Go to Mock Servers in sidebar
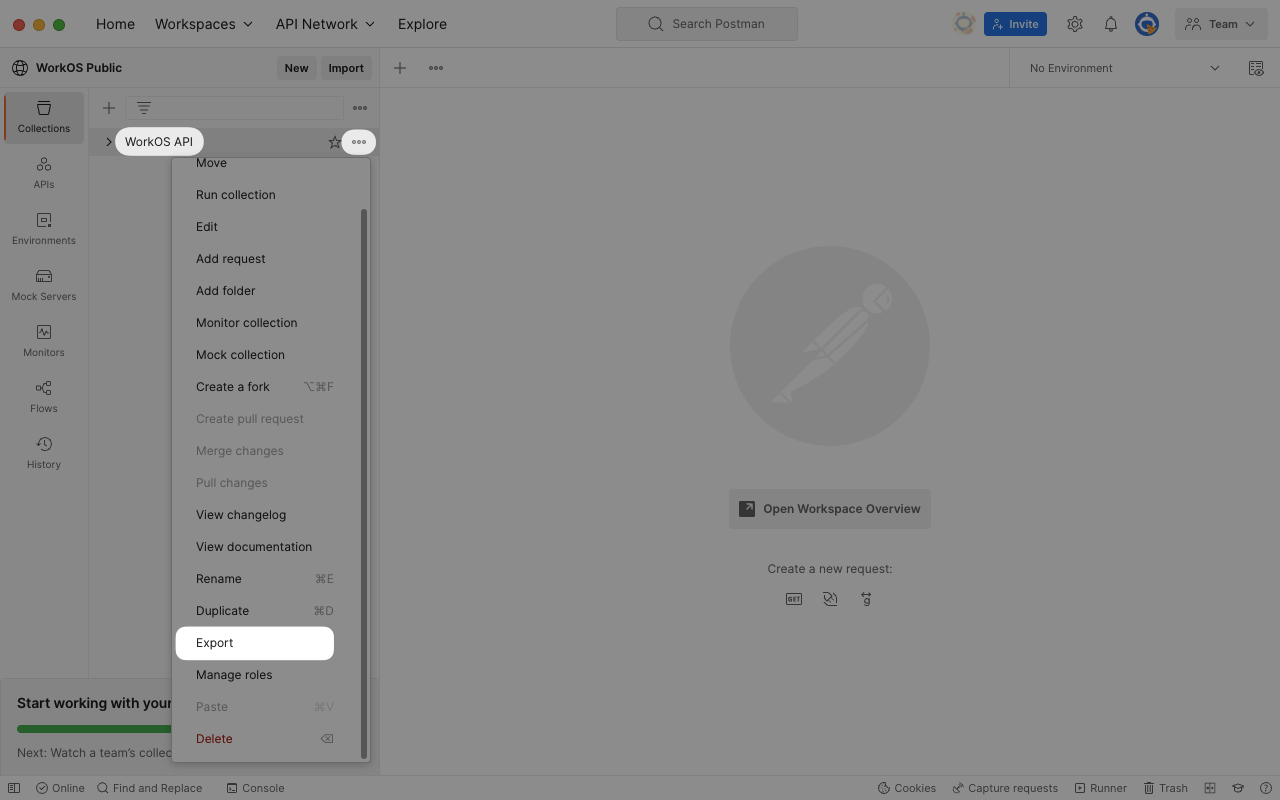Viewport: 1280px width, 800px height. click(x=44, y=285)
